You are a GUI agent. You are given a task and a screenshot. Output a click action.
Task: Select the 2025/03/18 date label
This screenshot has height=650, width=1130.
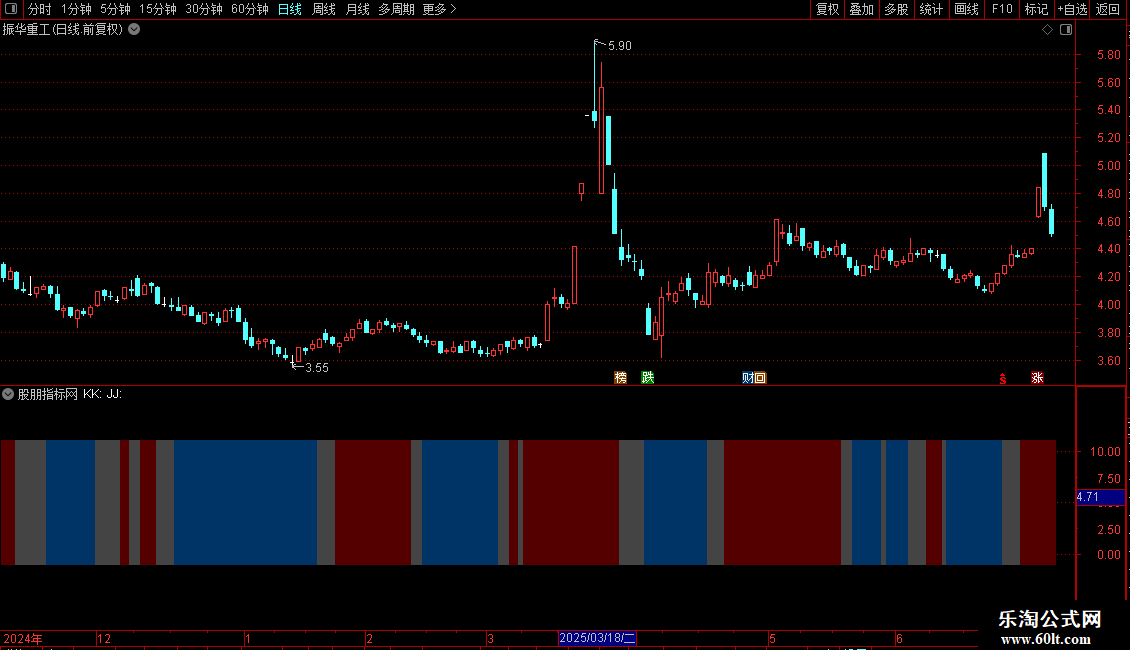597,638
